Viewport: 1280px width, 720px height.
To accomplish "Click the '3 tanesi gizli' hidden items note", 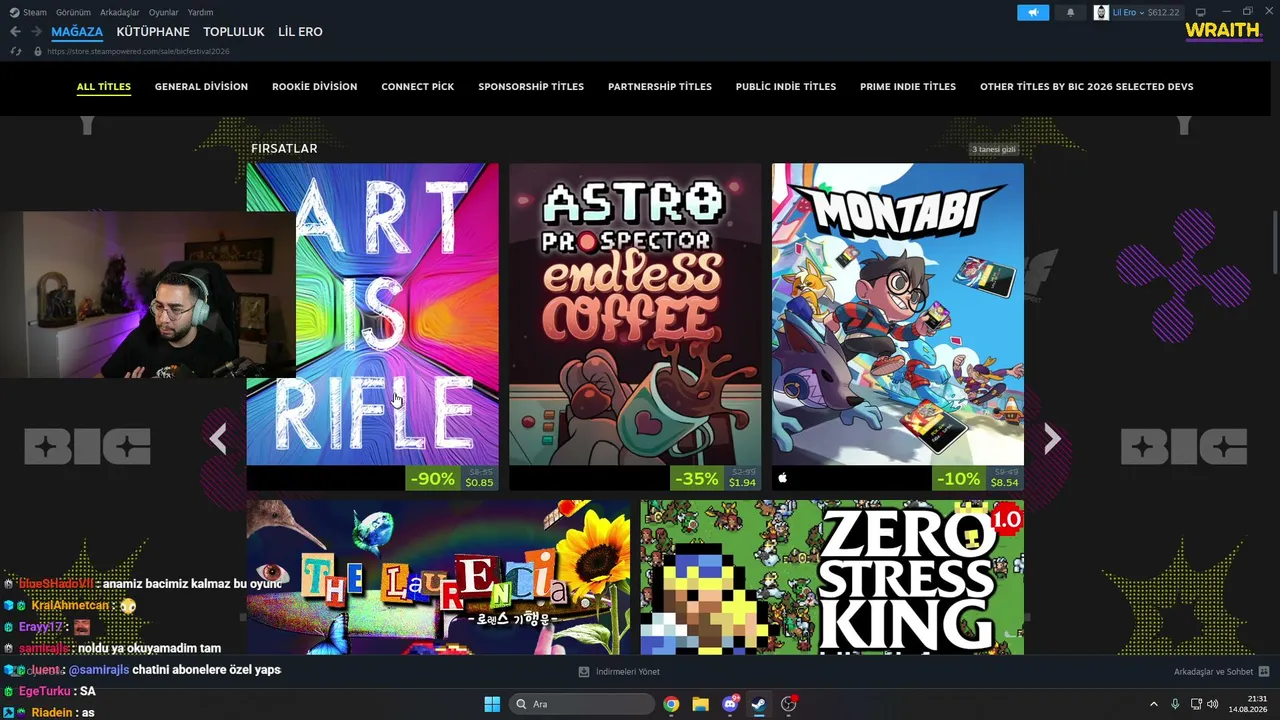I will point(994,149).
